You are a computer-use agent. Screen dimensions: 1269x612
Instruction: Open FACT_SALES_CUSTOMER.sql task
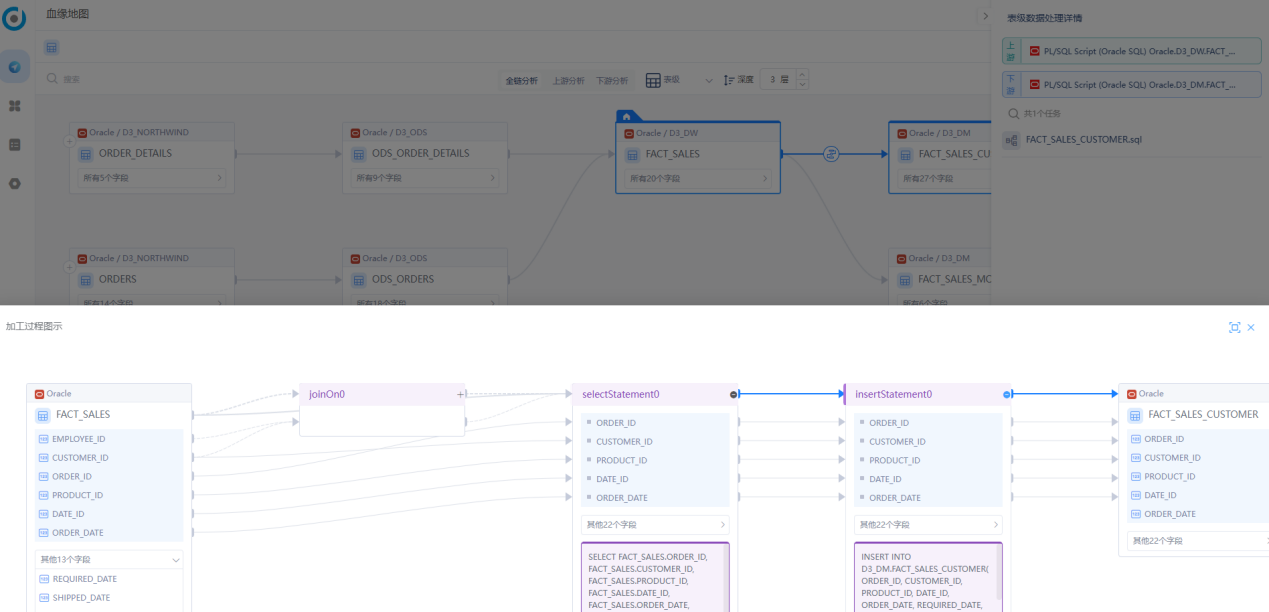pos(1084,140)
